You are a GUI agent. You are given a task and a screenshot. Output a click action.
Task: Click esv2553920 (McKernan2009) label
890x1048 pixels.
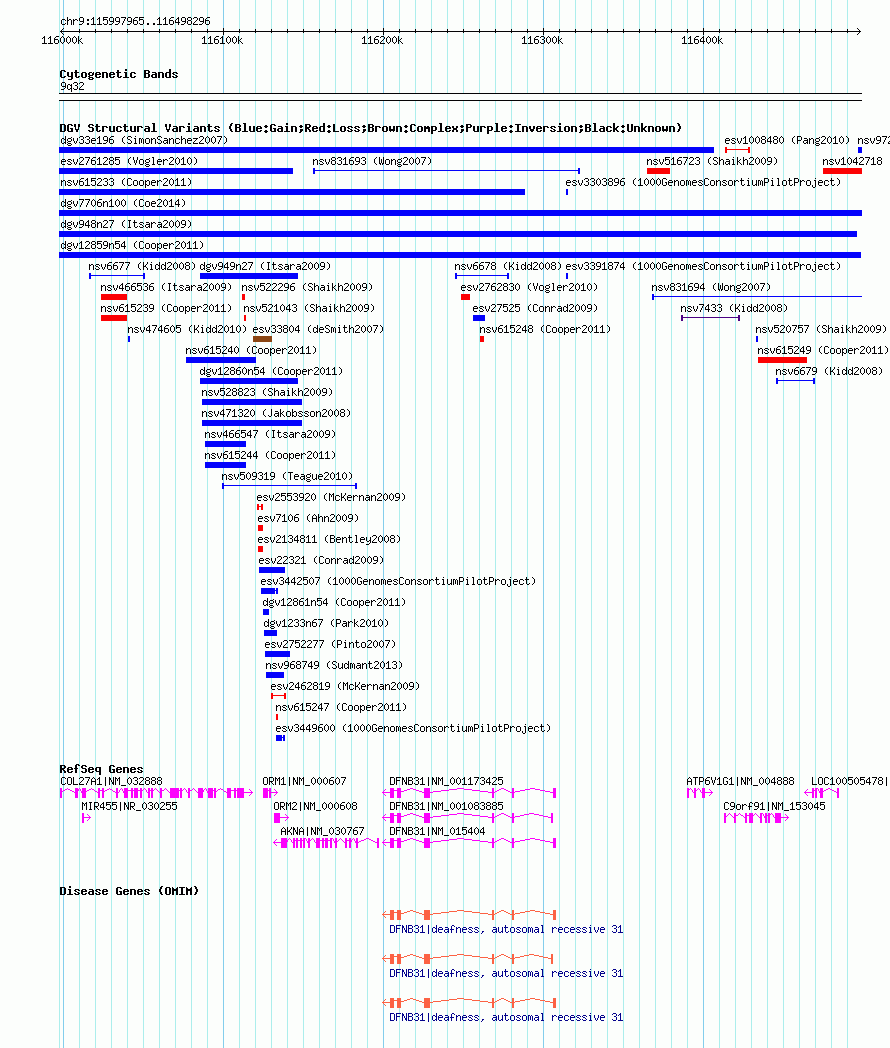point(331,497)
